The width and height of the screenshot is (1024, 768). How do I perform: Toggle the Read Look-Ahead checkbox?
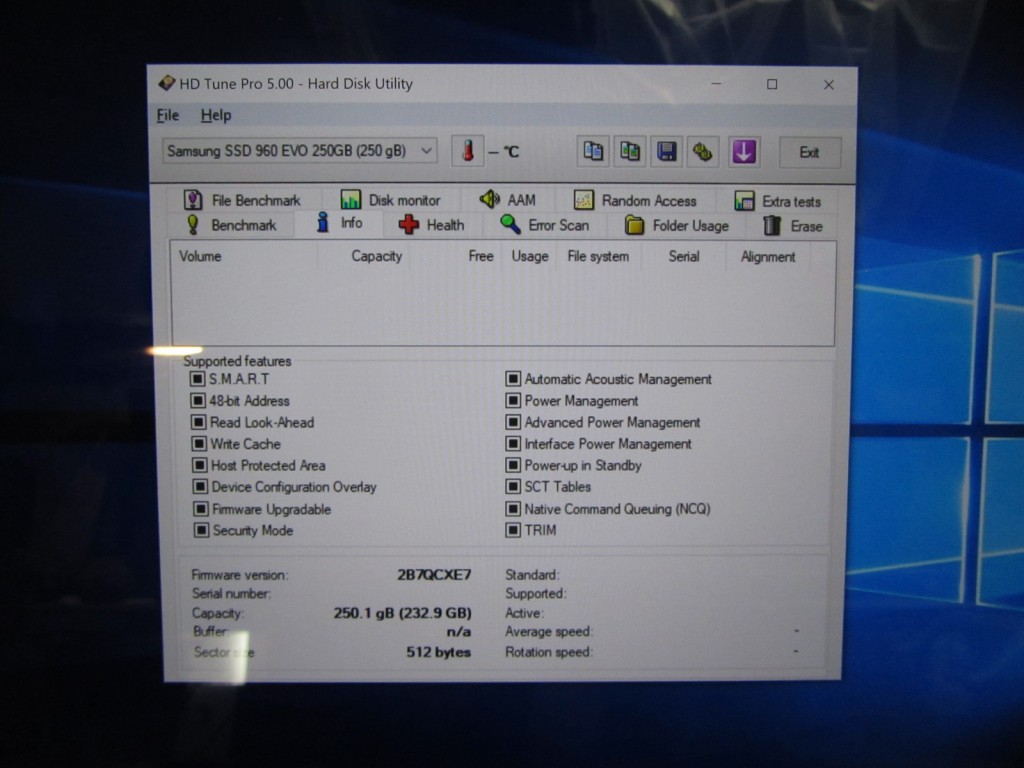click(x=198, y=422)
